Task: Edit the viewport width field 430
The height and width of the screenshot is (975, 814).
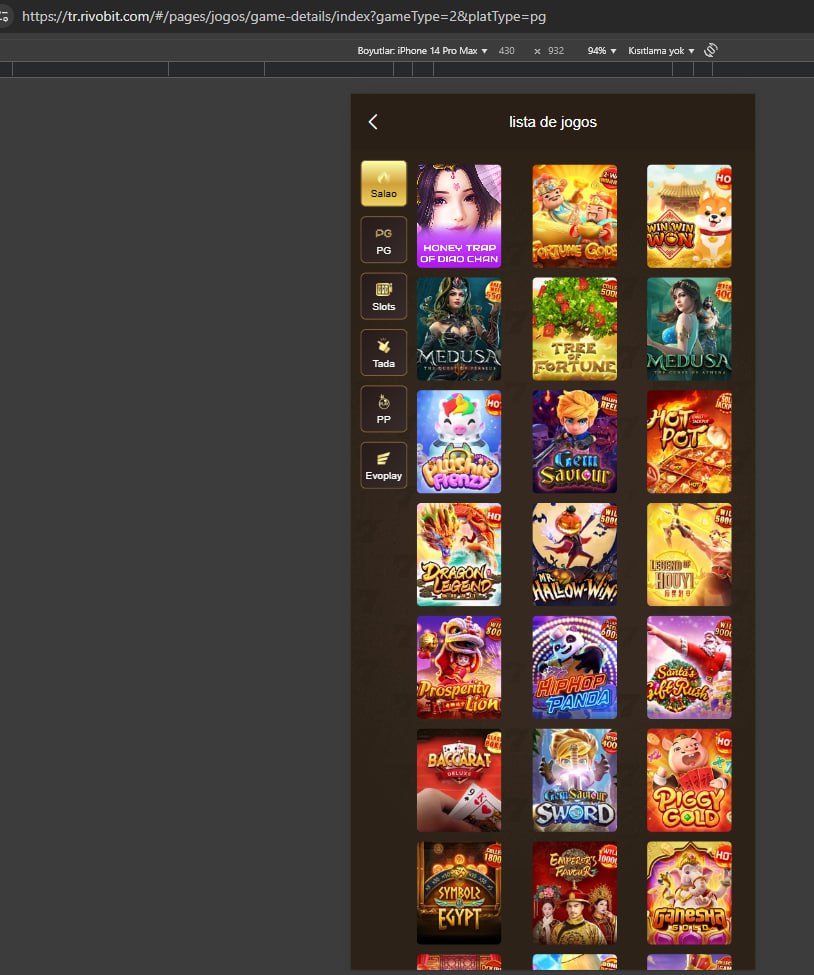Action: click(507, 51)
